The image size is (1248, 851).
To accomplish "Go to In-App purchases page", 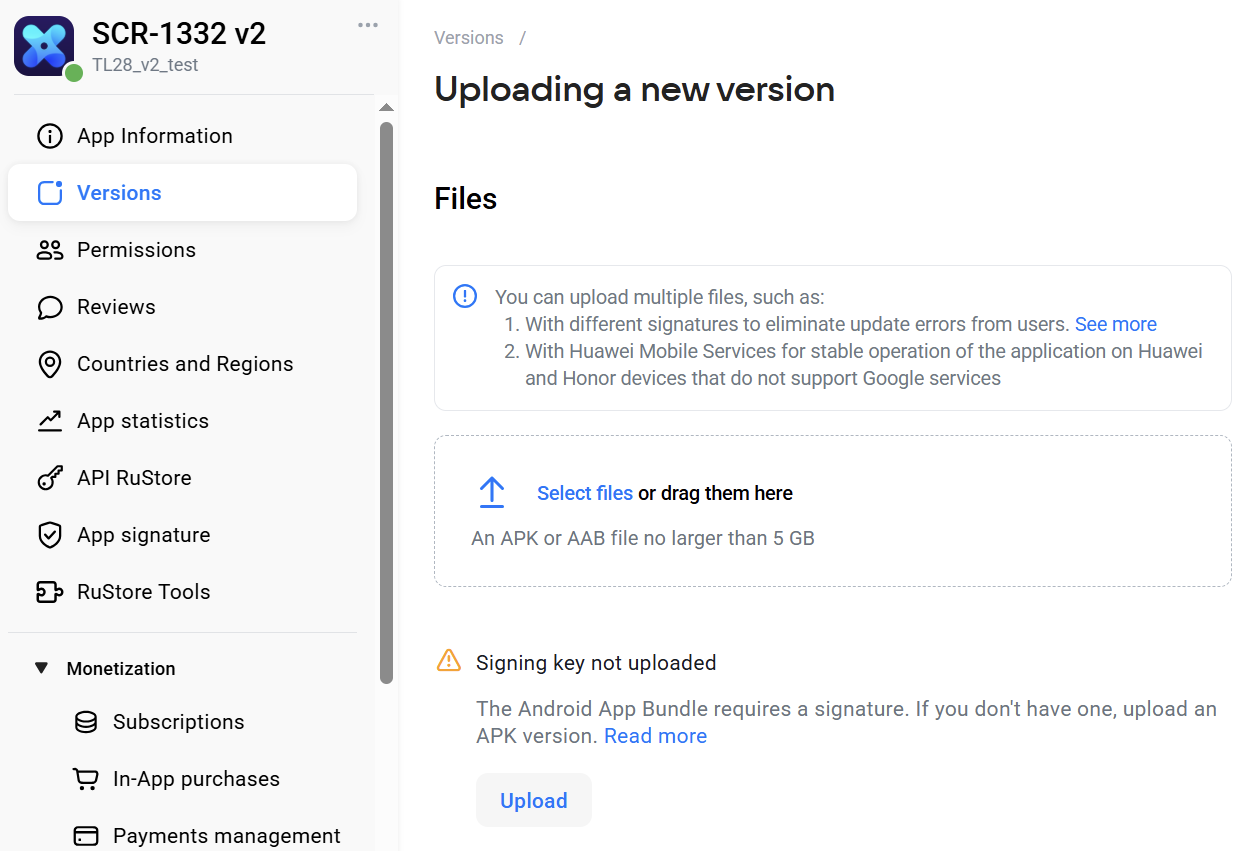I will click(196, 779).
